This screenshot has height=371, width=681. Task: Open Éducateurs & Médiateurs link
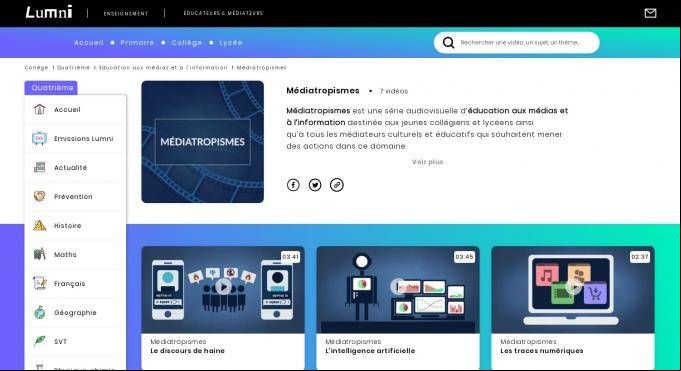(x=223, y=13)
